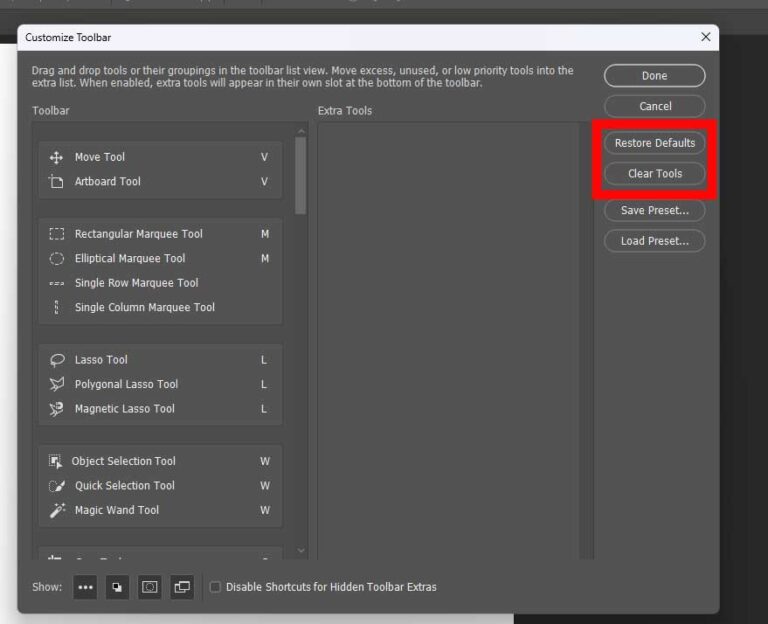Click the Quick Selection Tool shortcut W
Screen dimensions: 768x624
coord(265,486)
